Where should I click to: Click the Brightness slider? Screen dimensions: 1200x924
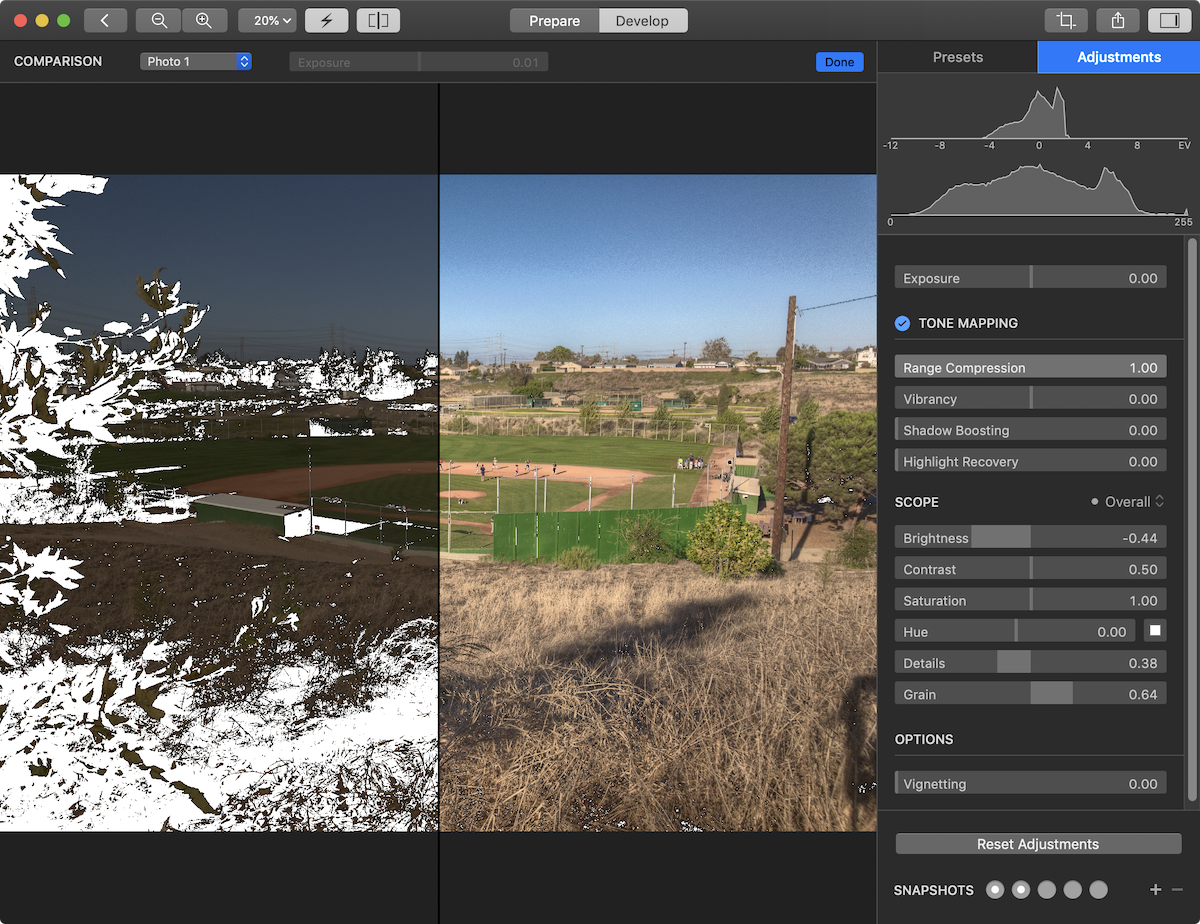point(1030,538)
